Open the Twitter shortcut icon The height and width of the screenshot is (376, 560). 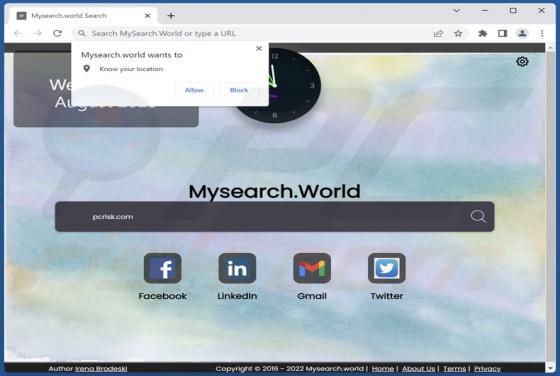click(x=387, y=268)
